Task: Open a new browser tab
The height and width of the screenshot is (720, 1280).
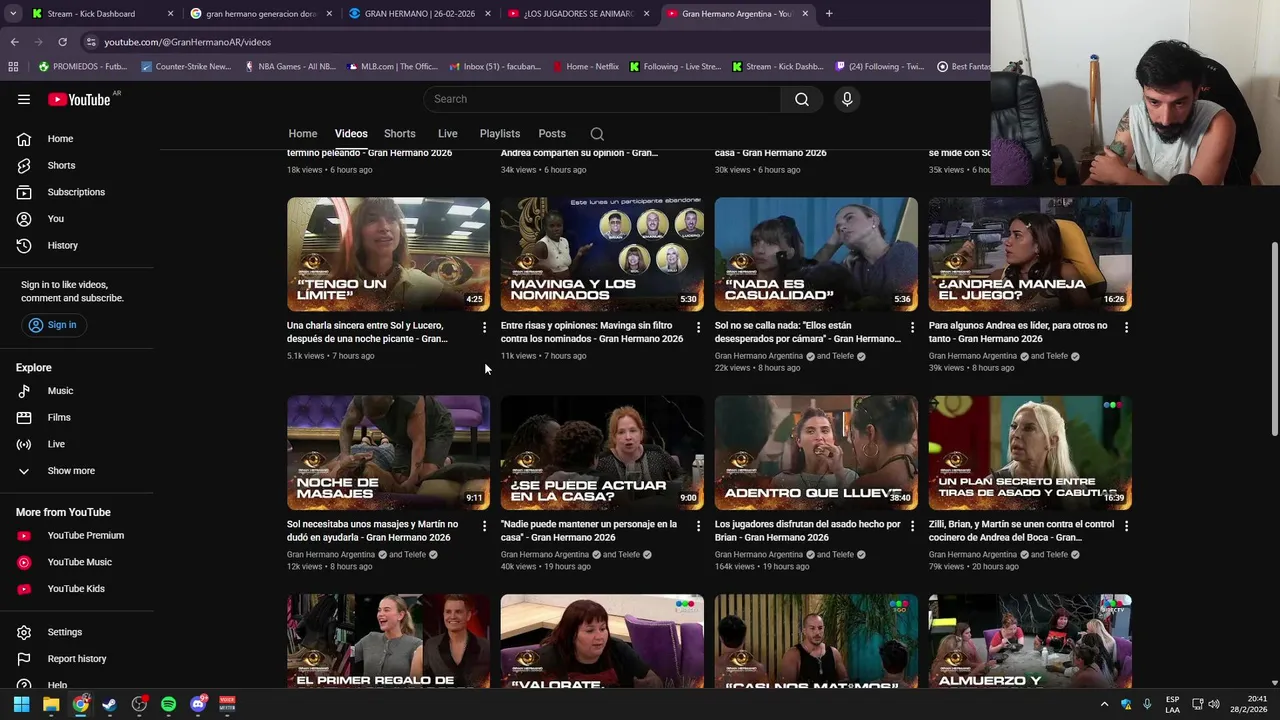Action: 829,14
